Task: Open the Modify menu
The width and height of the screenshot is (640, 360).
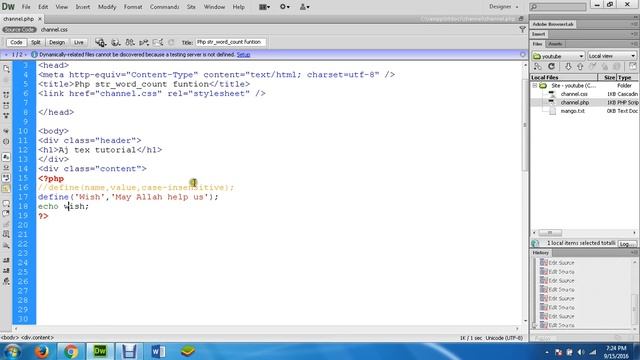Action: pos(107,7)
